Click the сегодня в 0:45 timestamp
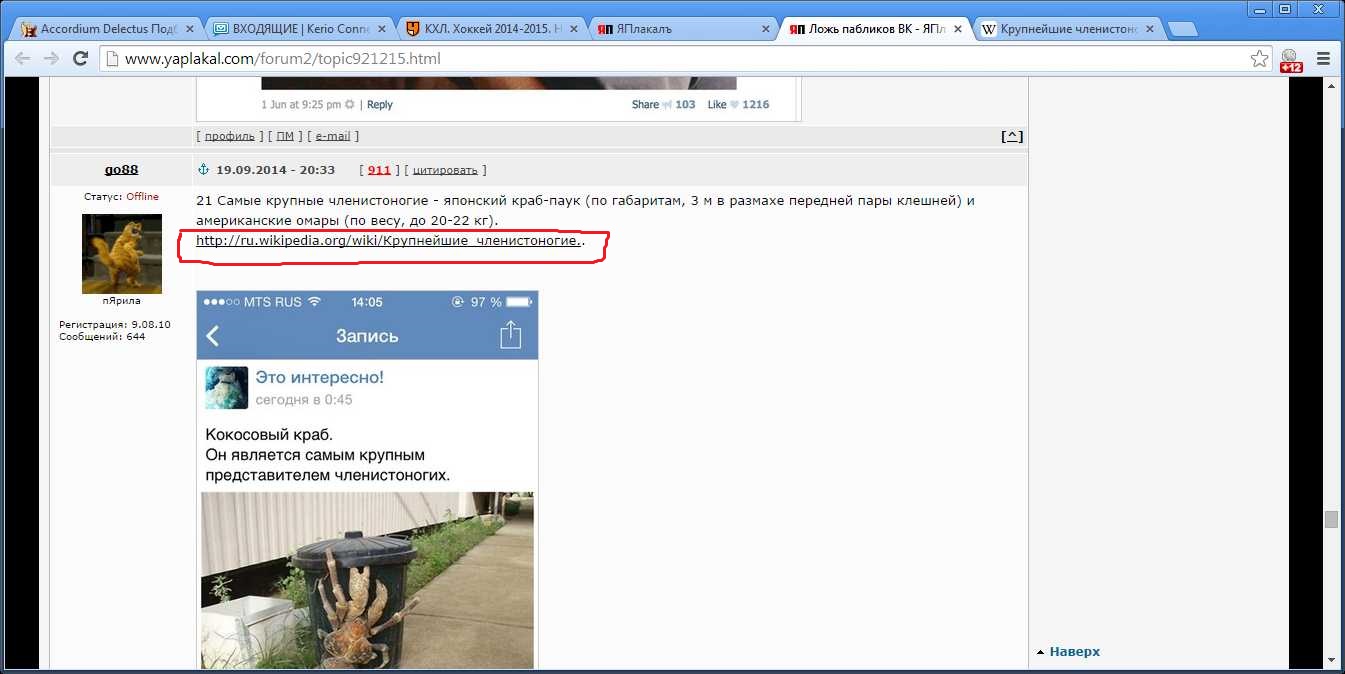The height and width of the screenshot is (674, 1345). point(304,400)
